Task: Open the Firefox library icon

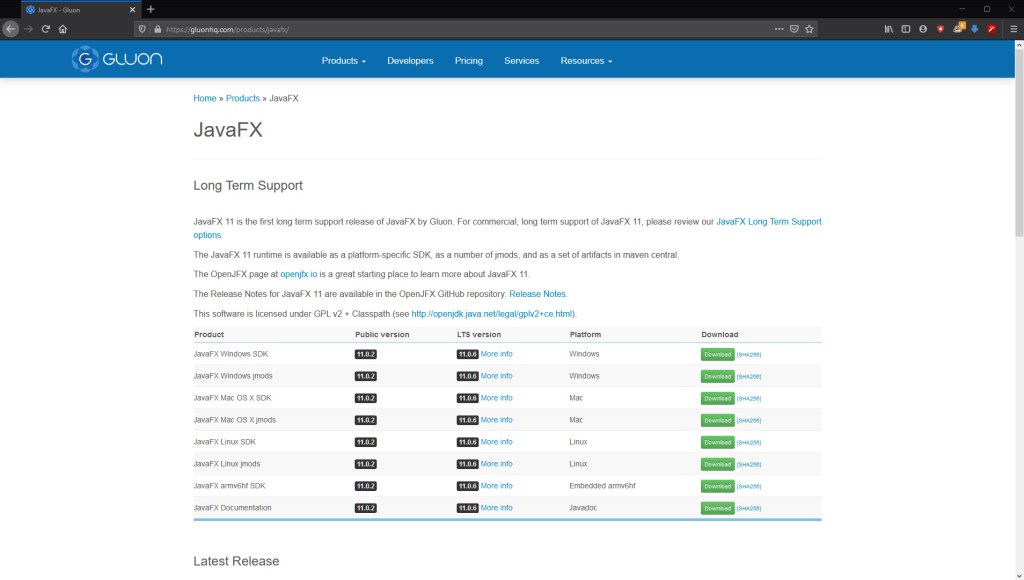Action: (x=888, y=29)
